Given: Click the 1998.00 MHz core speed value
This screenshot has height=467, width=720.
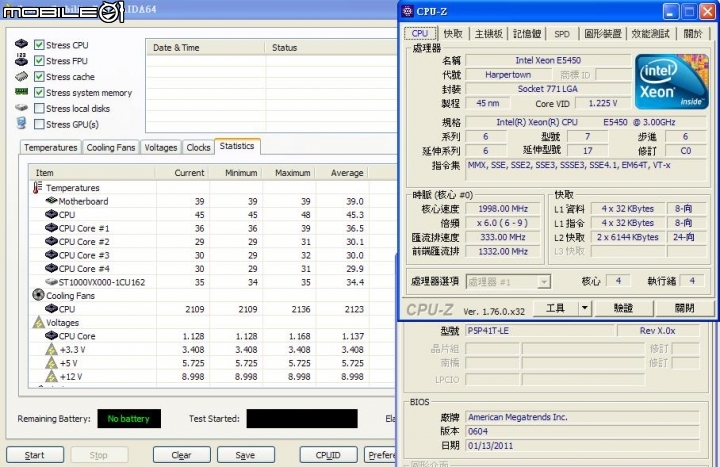Looking at the screenshot, I should [x=503, y=208].
